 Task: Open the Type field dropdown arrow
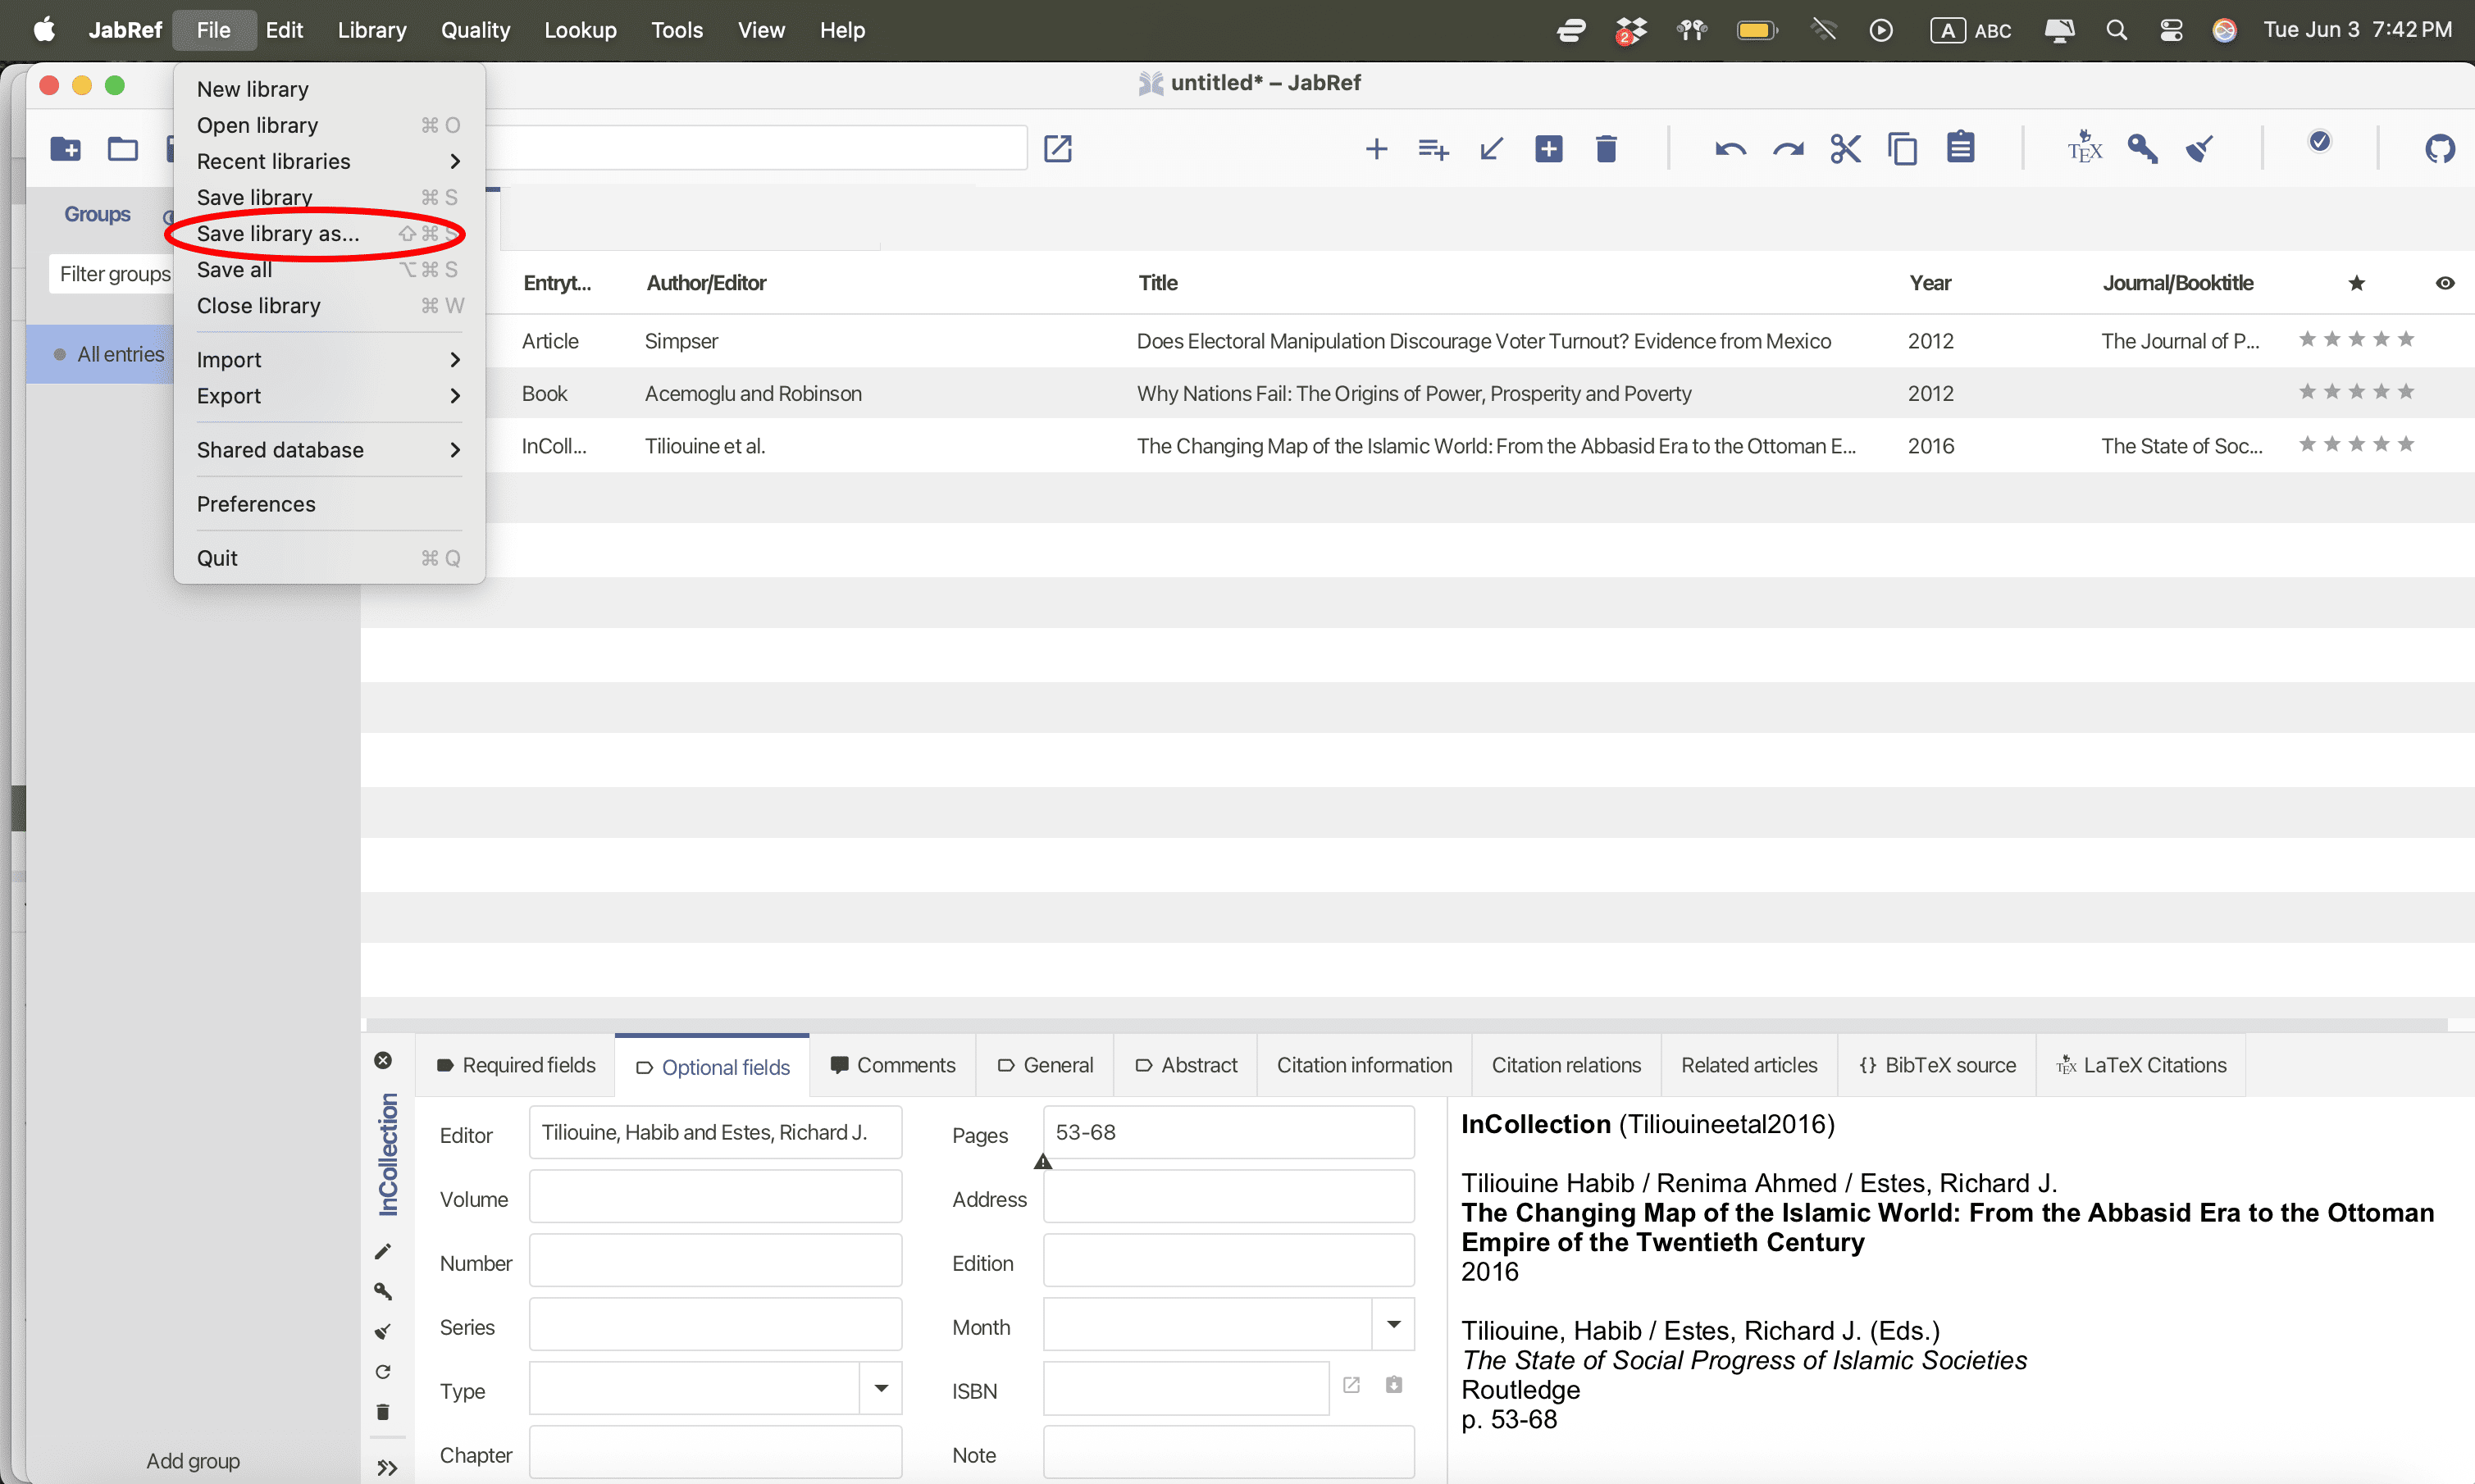pos(881,1389)
